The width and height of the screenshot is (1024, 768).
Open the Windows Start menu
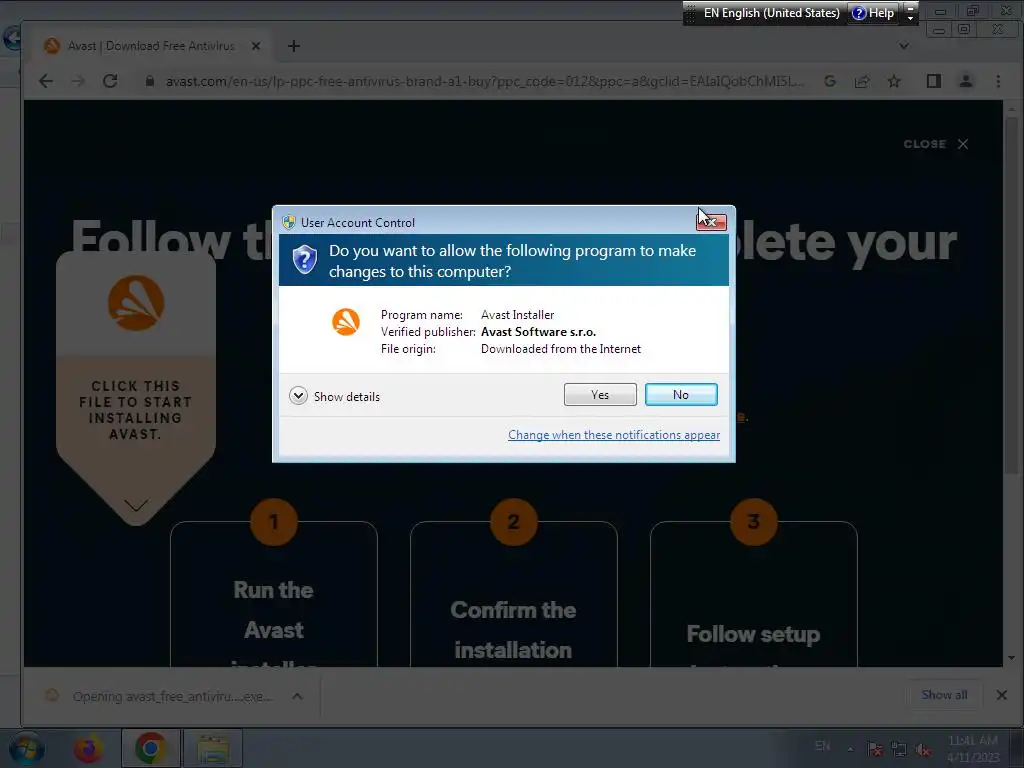tap(26, 748)
